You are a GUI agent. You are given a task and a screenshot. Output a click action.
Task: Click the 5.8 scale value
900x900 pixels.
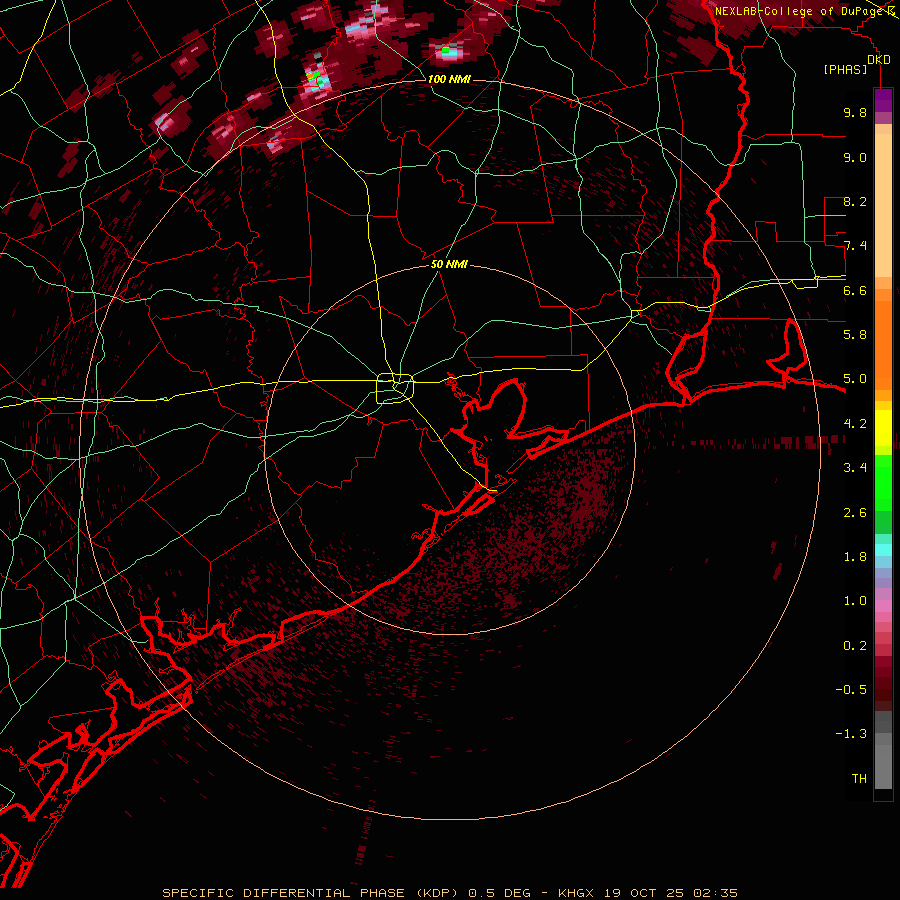(855, 335)
